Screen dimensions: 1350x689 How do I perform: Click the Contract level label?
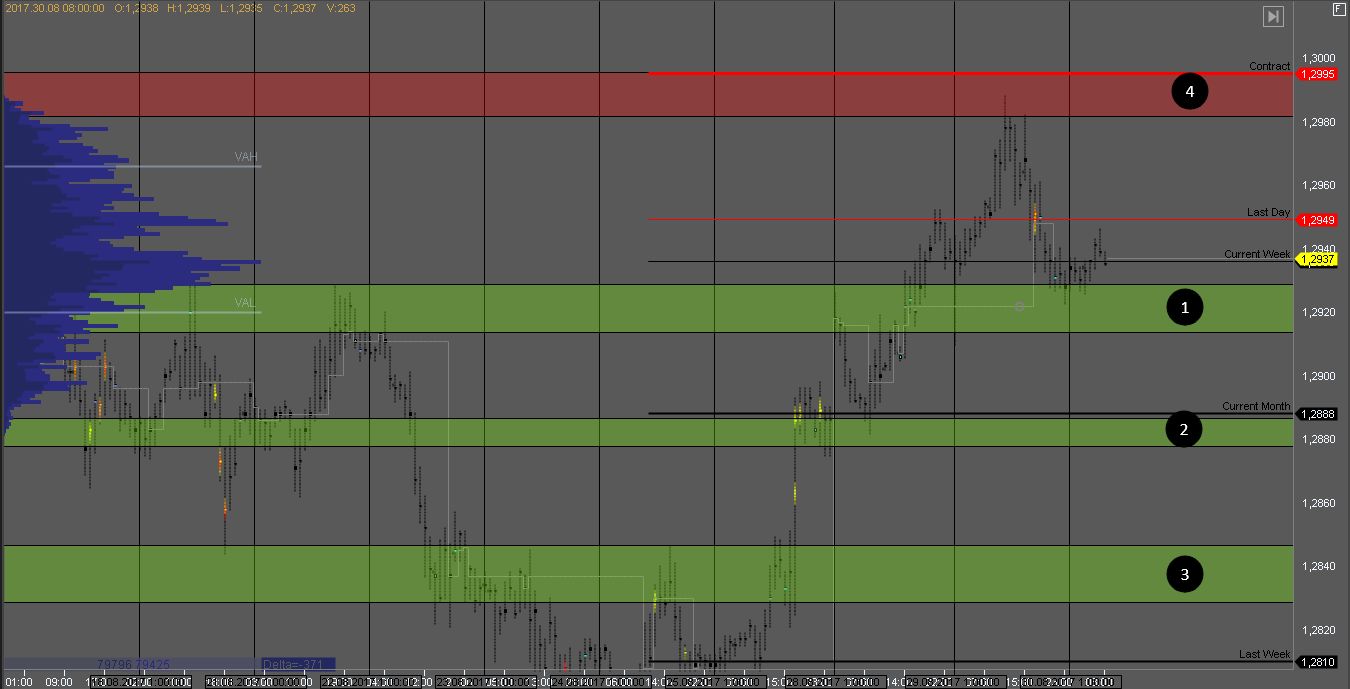tap(1269, 66)
